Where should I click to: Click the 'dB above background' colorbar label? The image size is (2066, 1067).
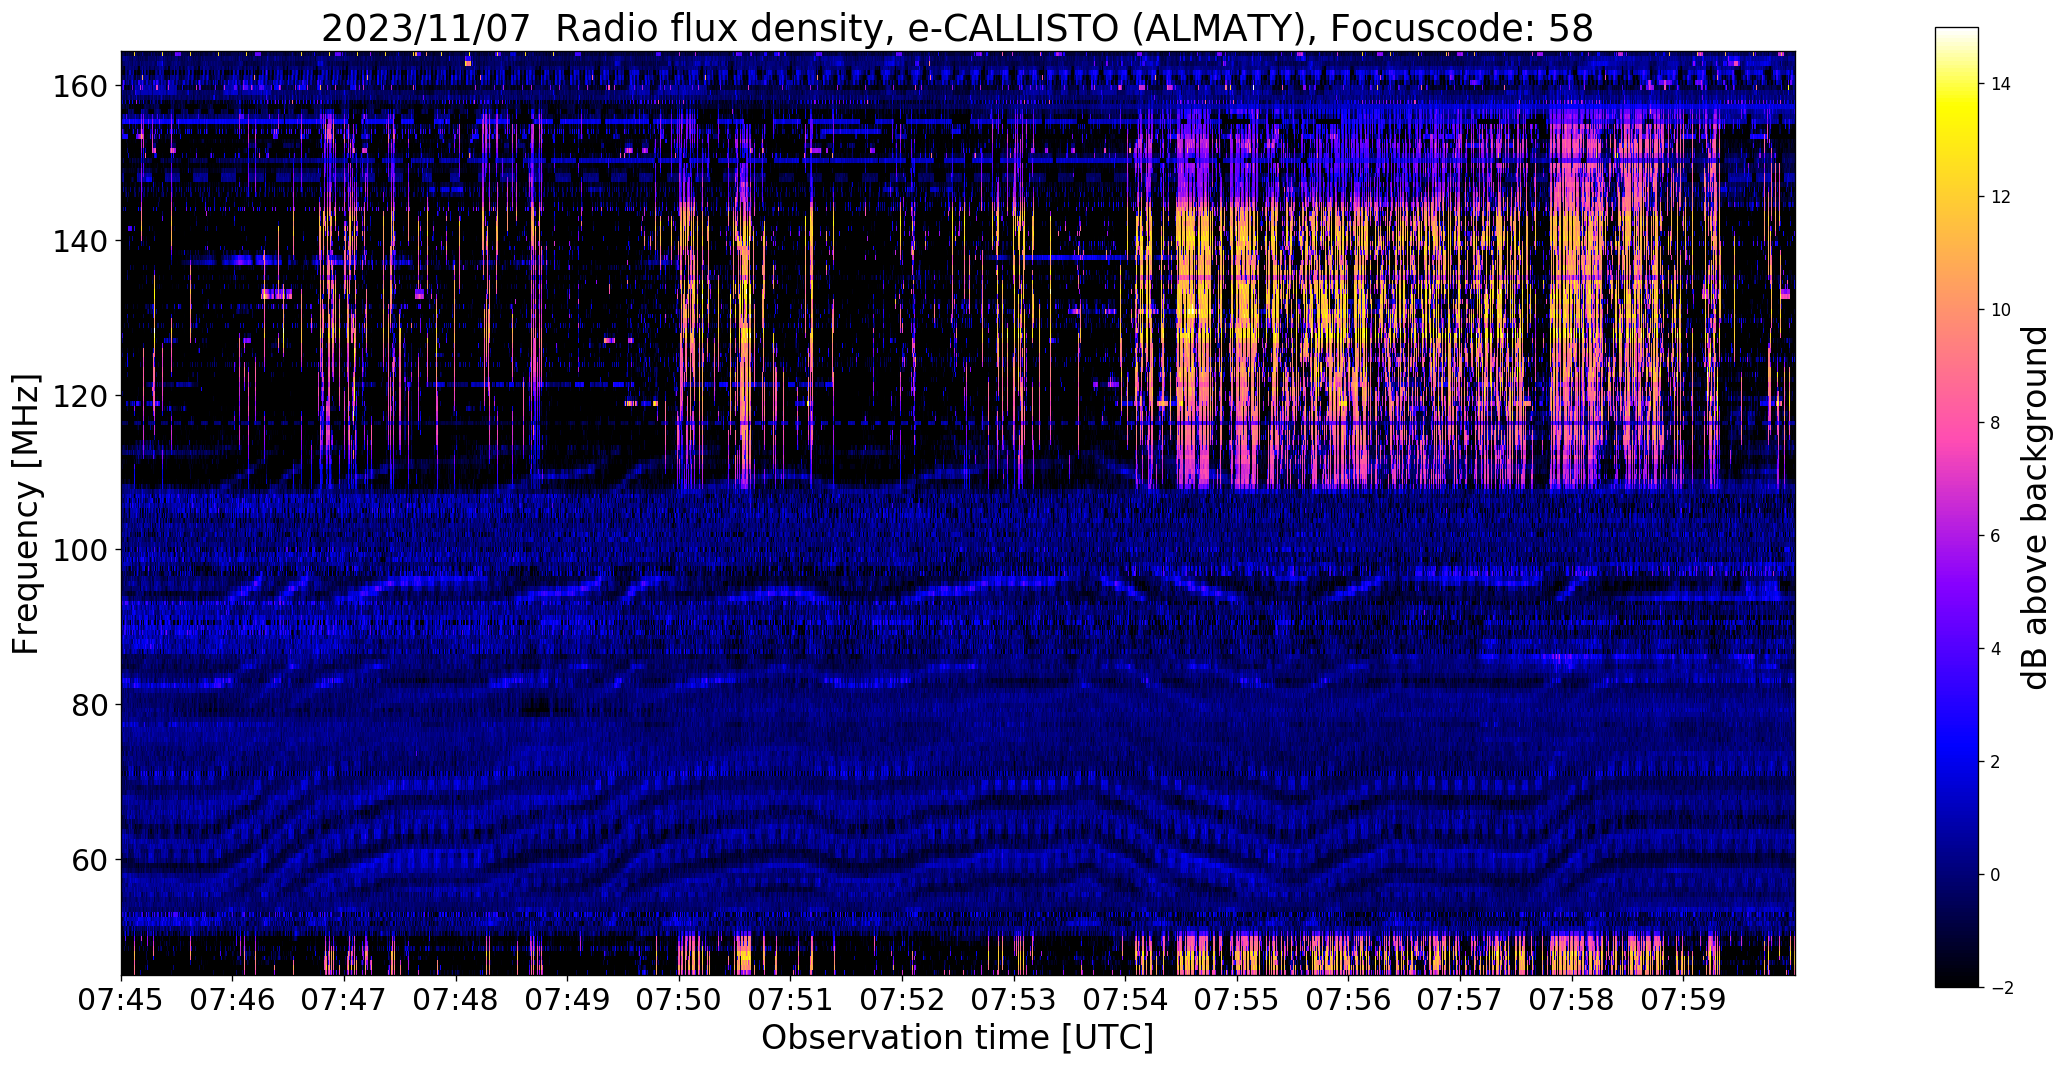coord(2036,507)
